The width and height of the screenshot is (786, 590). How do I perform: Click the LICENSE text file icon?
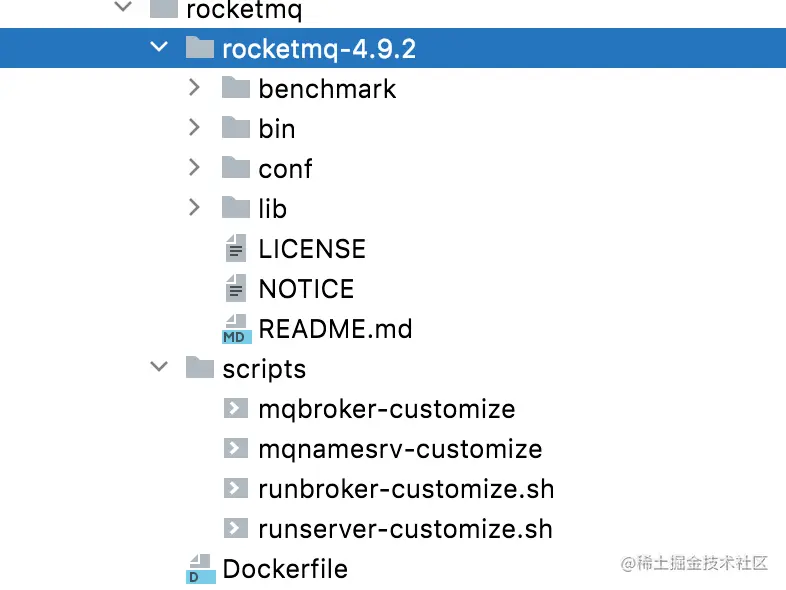click(x=236, y=248)
